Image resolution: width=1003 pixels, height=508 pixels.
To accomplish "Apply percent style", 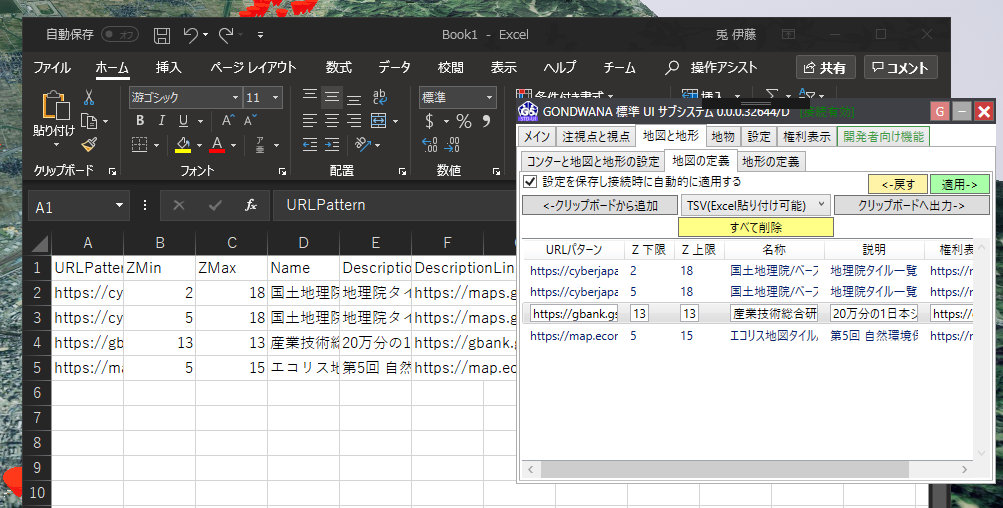I will click(x=464, y=121).
